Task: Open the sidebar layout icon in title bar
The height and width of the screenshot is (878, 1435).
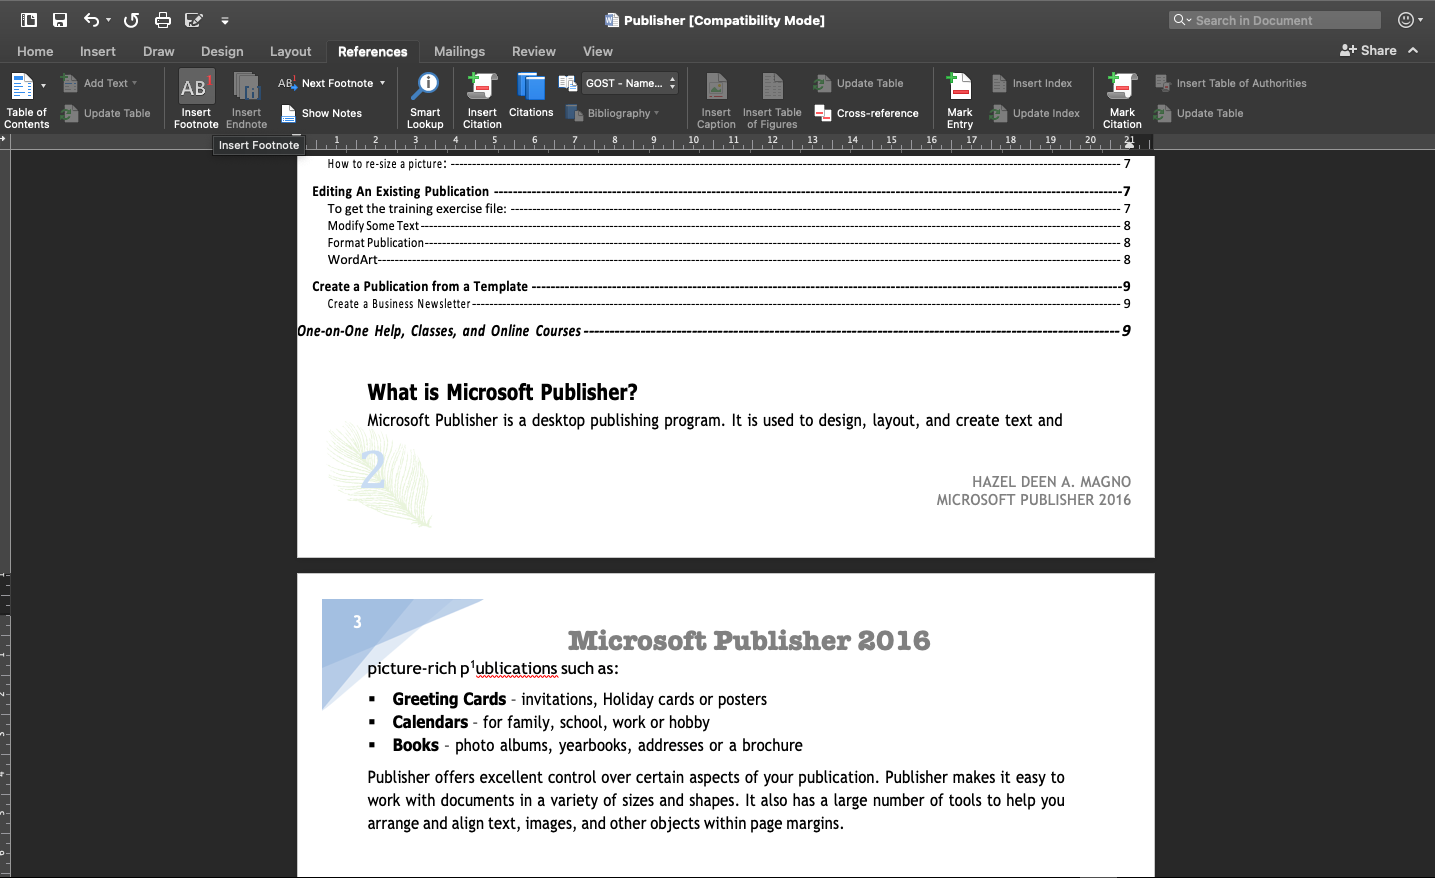Action: click(x=29, y=20)
